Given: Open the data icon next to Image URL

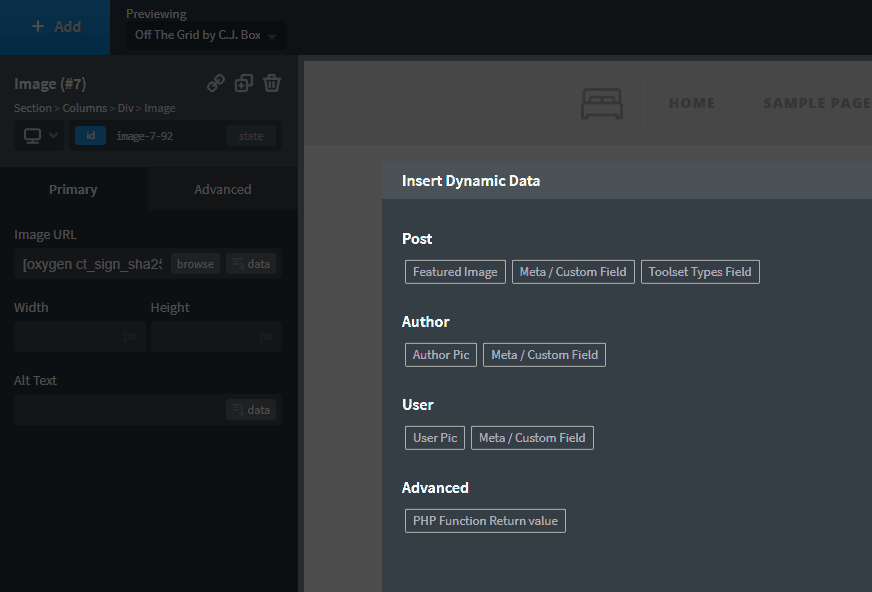Looking at the screenshot, I should (251, 263).
